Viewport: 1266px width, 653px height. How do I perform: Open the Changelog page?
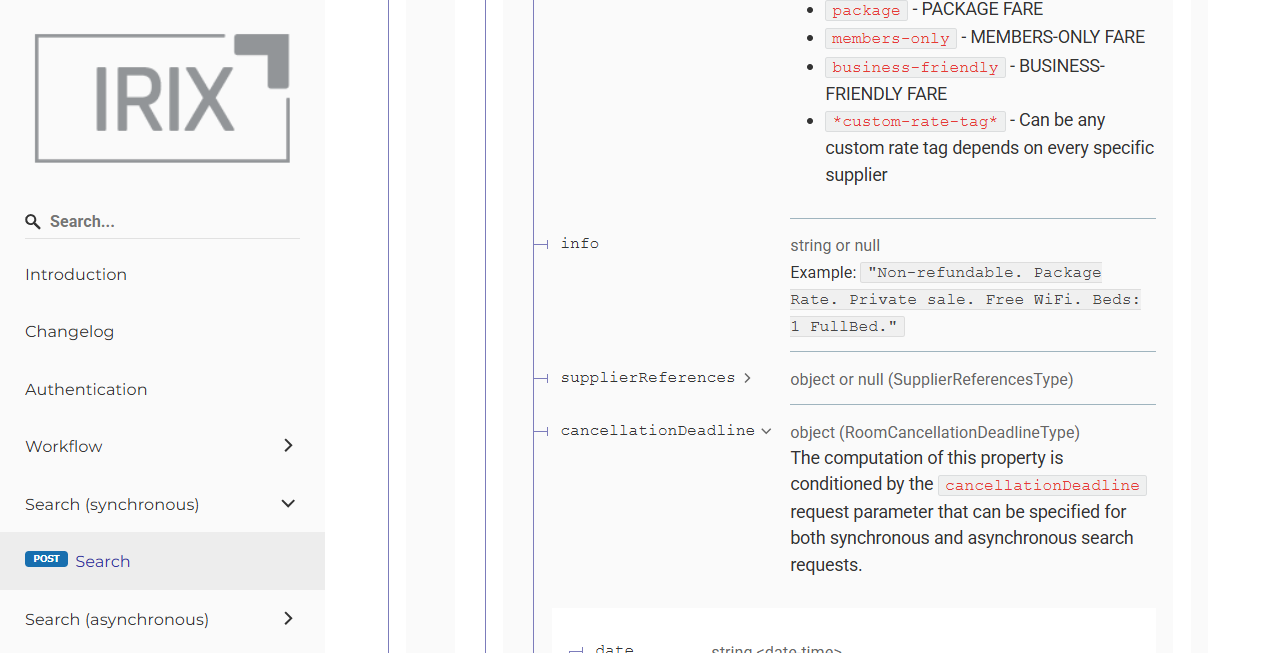tap(70, 332)
